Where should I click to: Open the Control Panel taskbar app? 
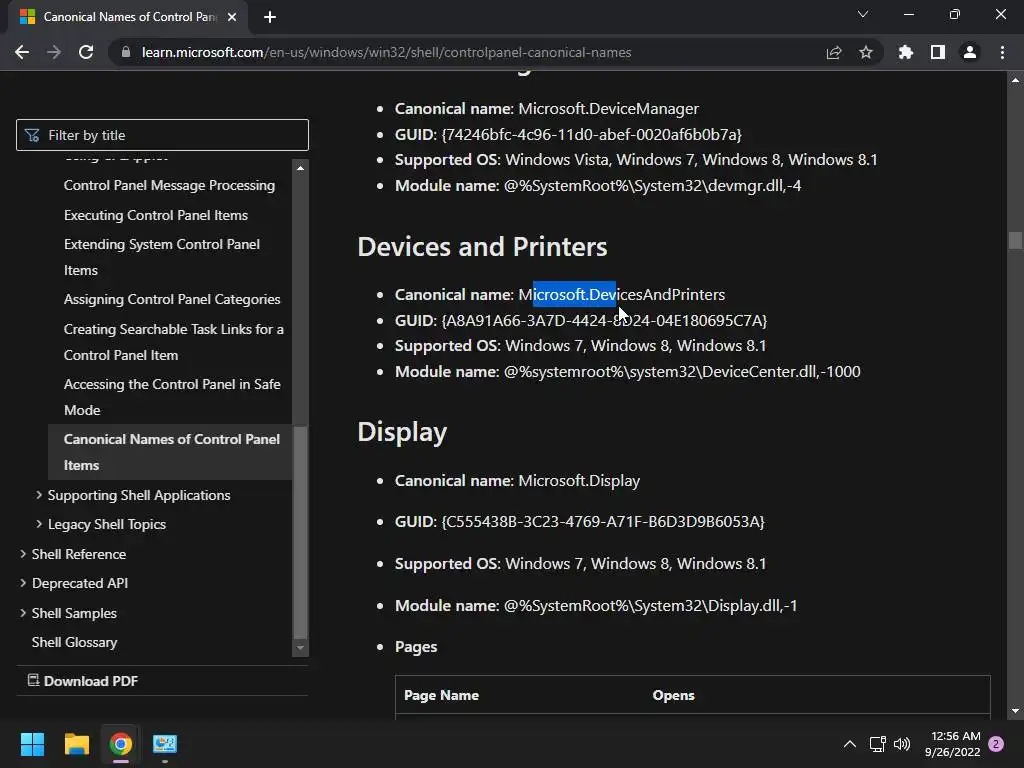click(x=165, y=744)
